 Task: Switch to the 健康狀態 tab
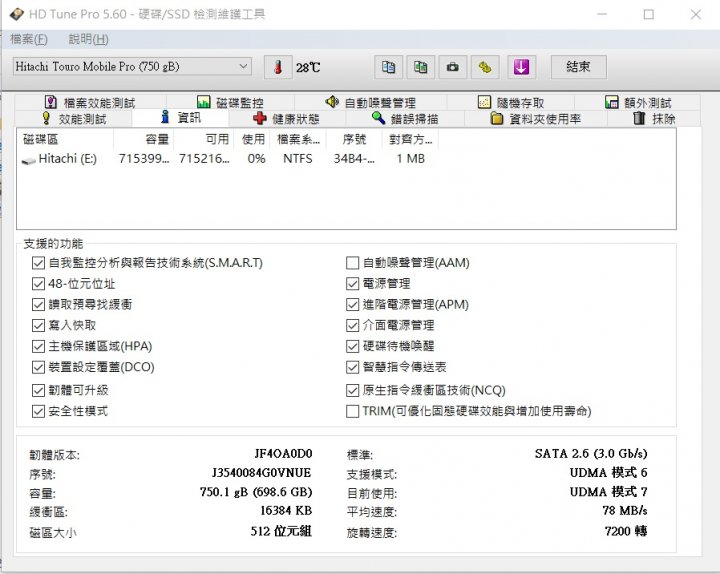(287, 119)
